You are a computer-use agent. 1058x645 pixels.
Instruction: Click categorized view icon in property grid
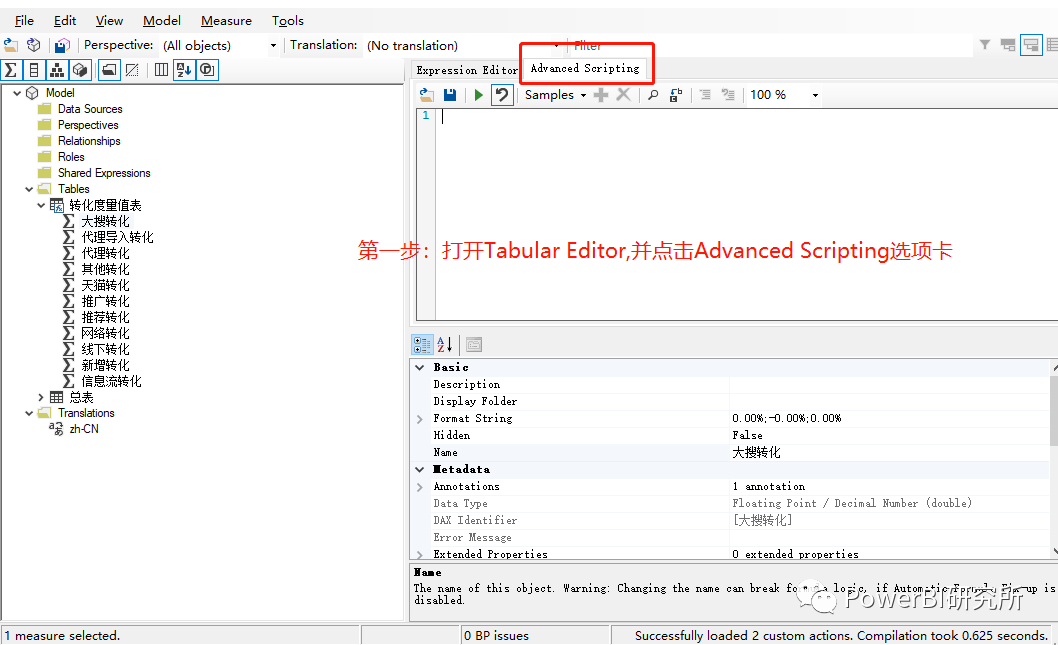[x=422, y=345]
